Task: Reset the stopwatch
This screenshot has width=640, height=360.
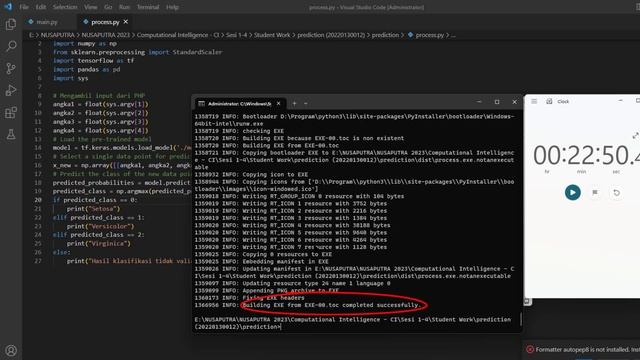Action: pyautogui.click(x=616, y=192)
